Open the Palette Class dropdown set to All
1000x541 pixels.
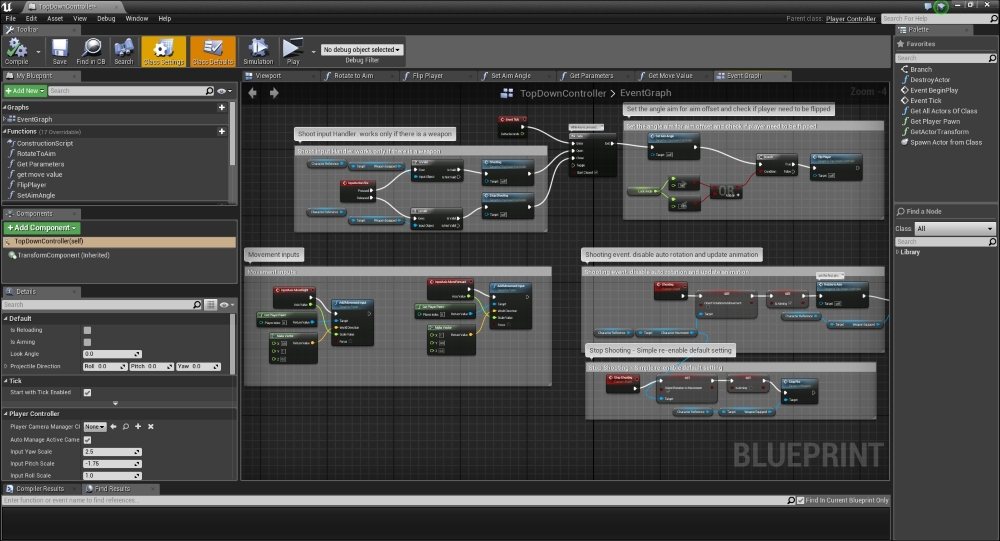tap(957, 229)
